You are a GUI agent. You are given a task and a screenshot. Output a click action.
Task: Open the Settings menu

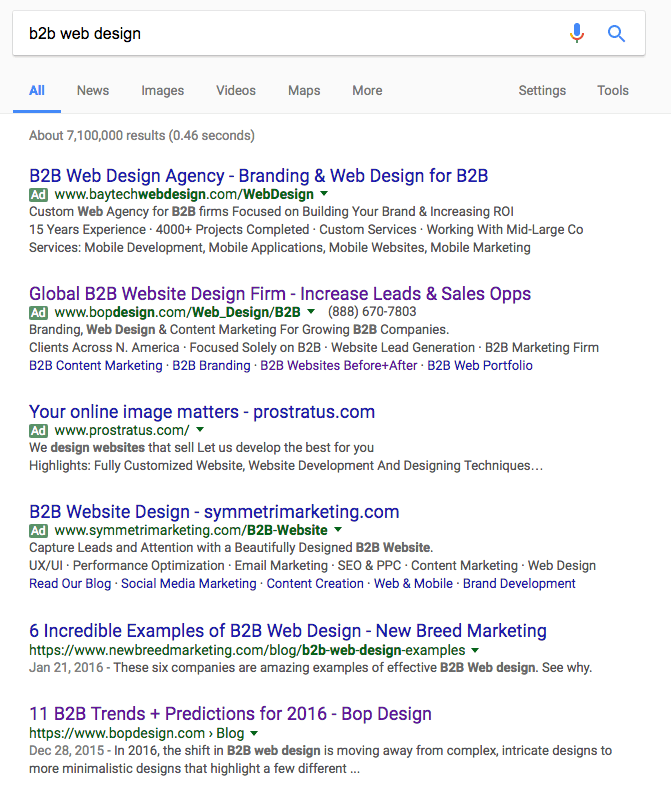542,90
